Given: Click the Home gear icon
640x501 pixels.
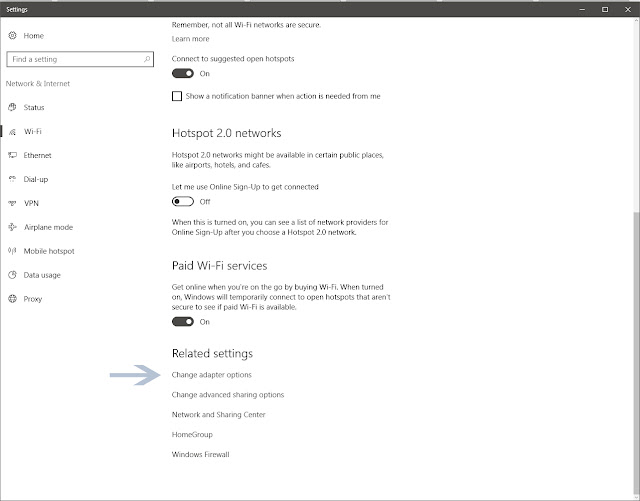Looking at the screenshot, I should (13, 36).
